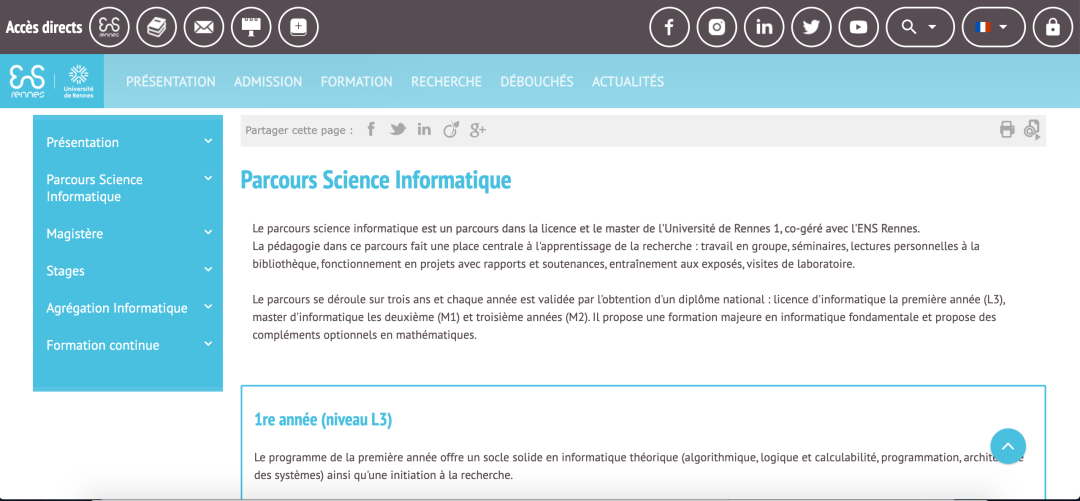Image resolution: width=1080 pixels, height=501 pixels.
Task: Click the print page icon
Action: click(1007, 129)
